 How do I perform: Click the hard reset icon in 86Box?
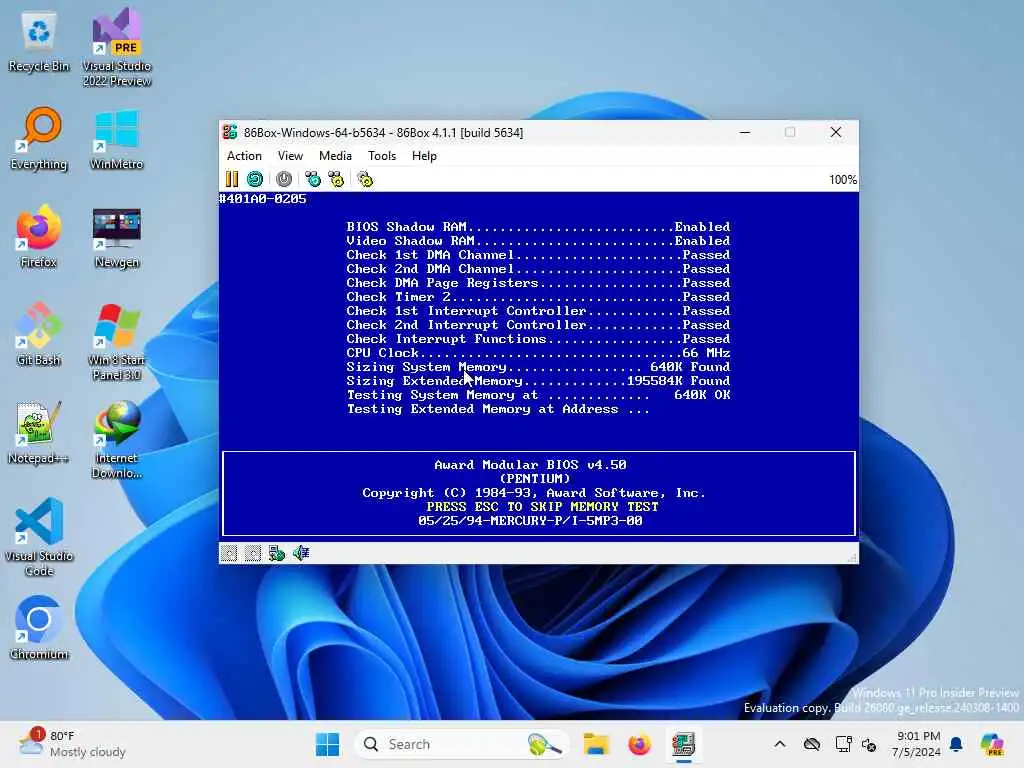255,179
